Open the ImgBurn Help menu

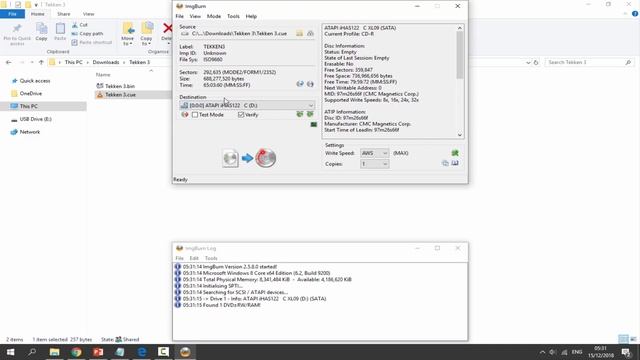pos(251,16)
